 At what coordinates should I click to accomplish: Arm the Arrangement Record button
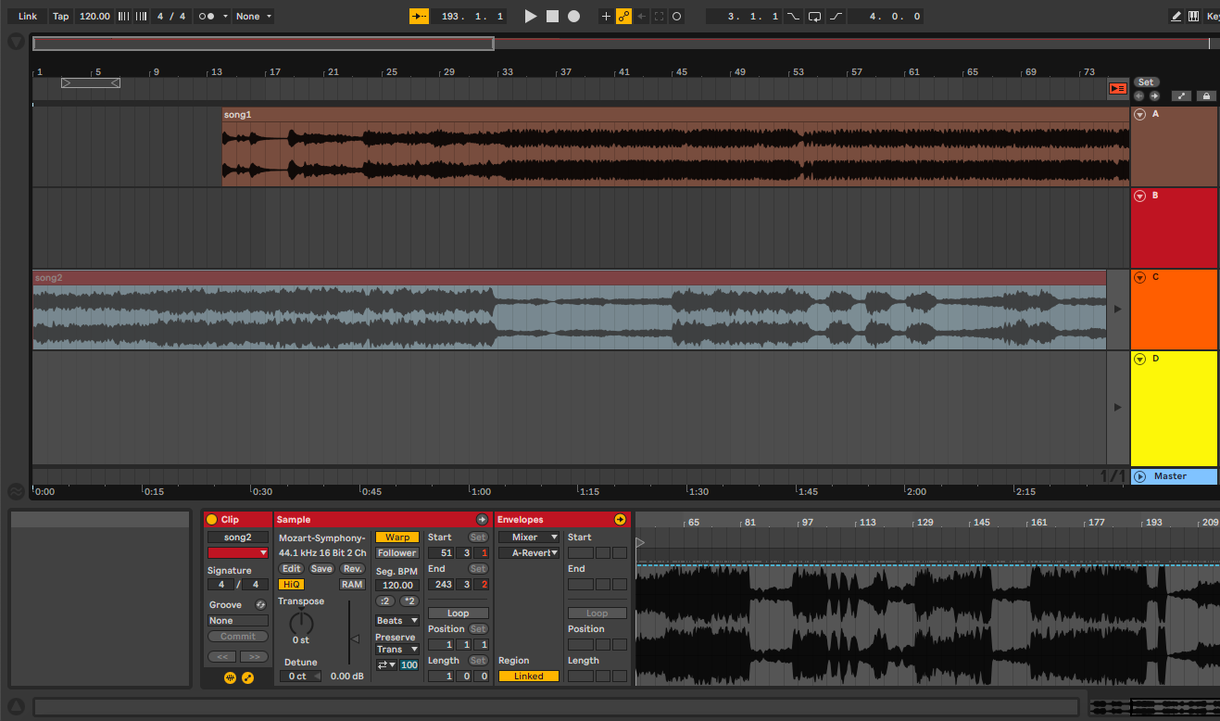pyautogui.click(x=574, y=16)
